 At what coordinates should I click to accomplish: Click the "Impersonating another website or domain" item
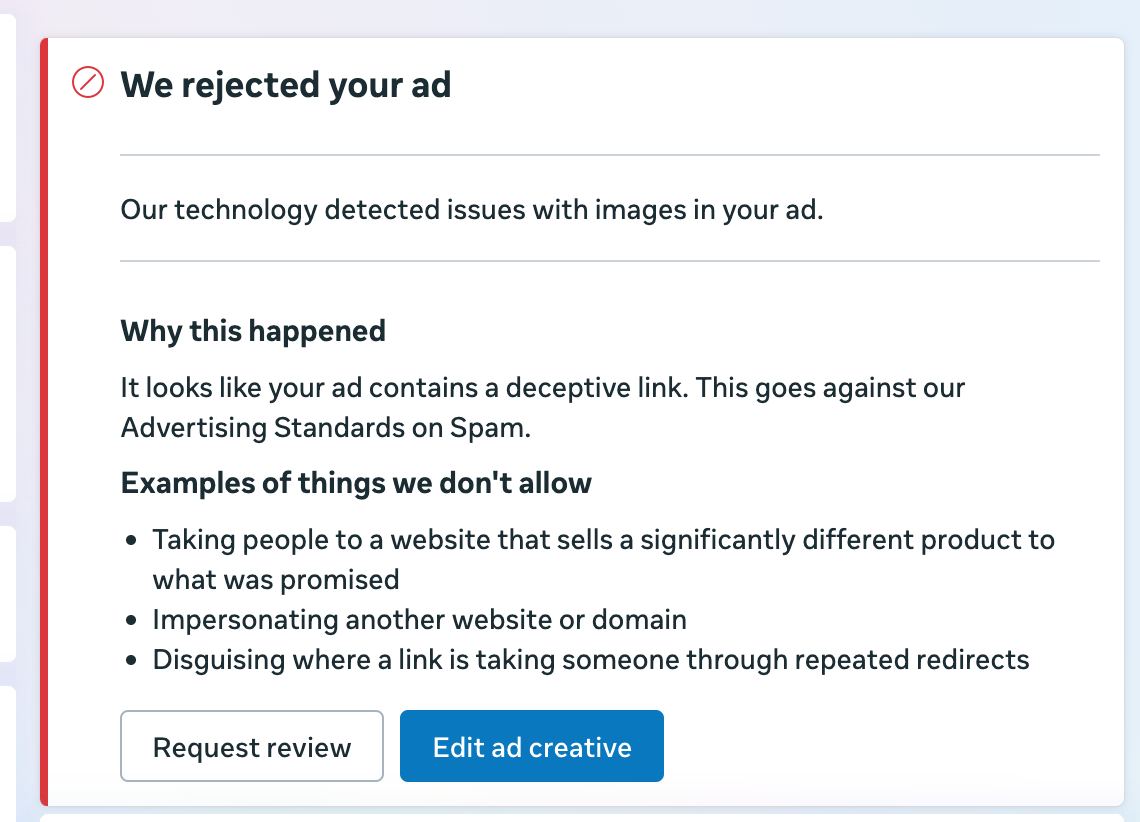point(419,620)
